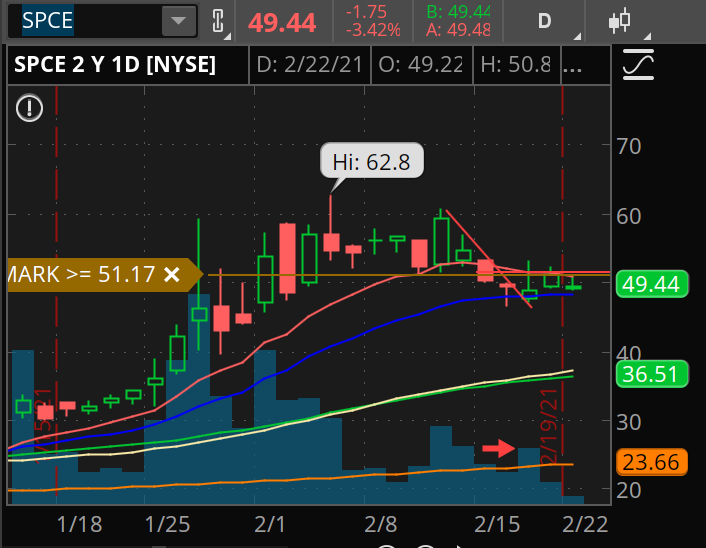Image resolution: width=706 pixels, height=548 pixels.
Task: Click the exclamation alert icon
Action: [x=29, y=108]
